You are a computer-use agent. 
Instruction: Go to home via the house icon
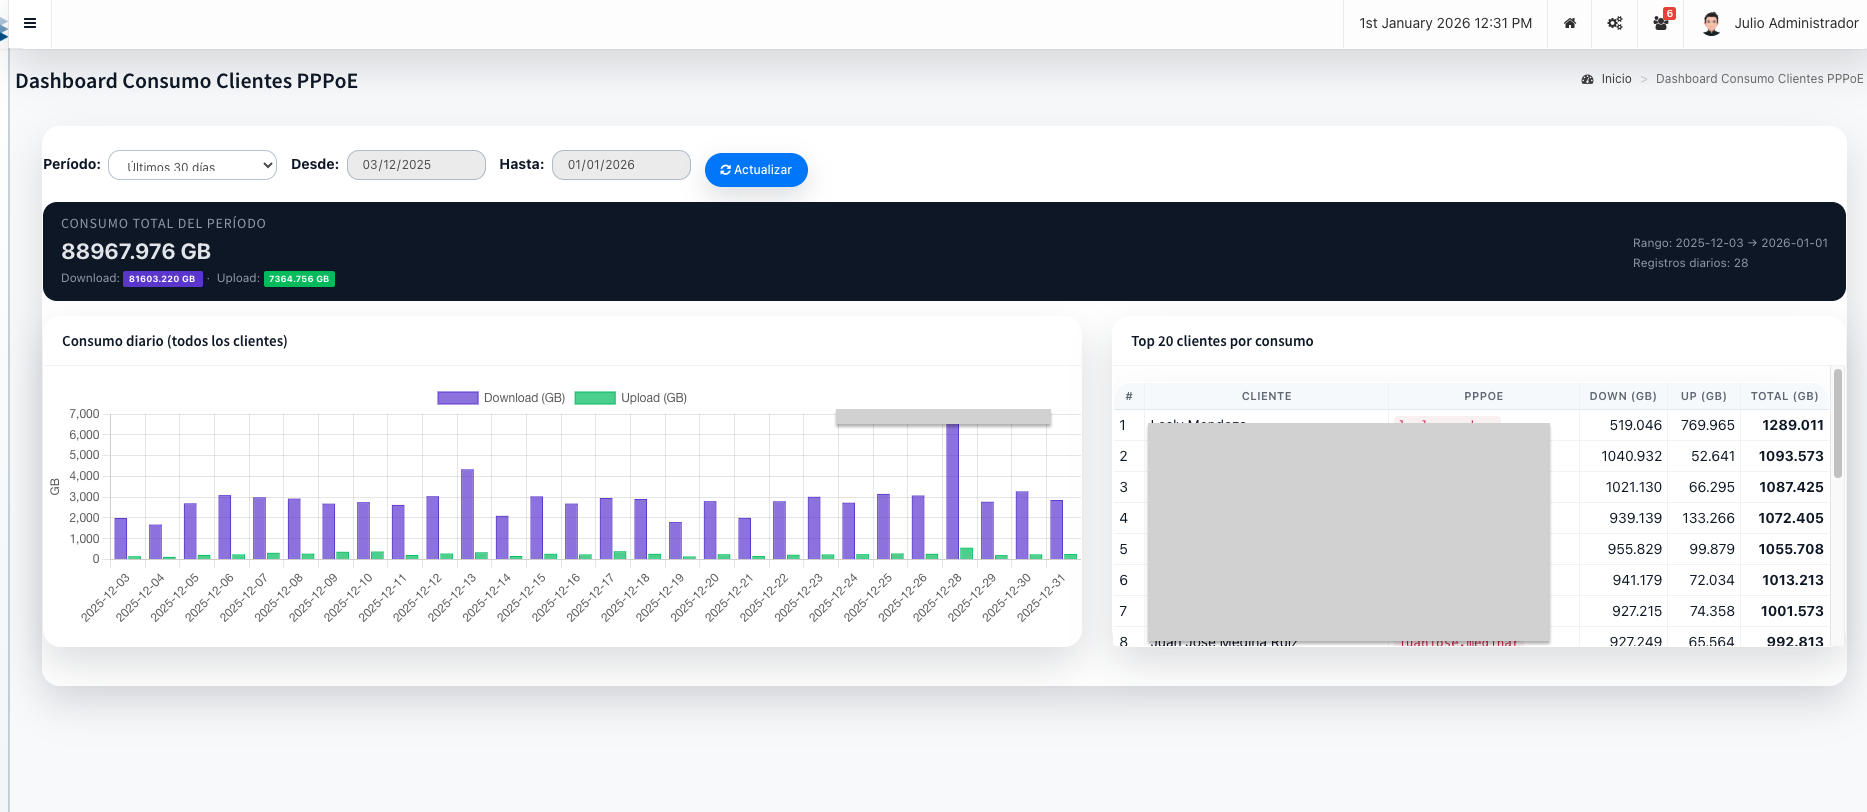click(x=1570, y=23)
